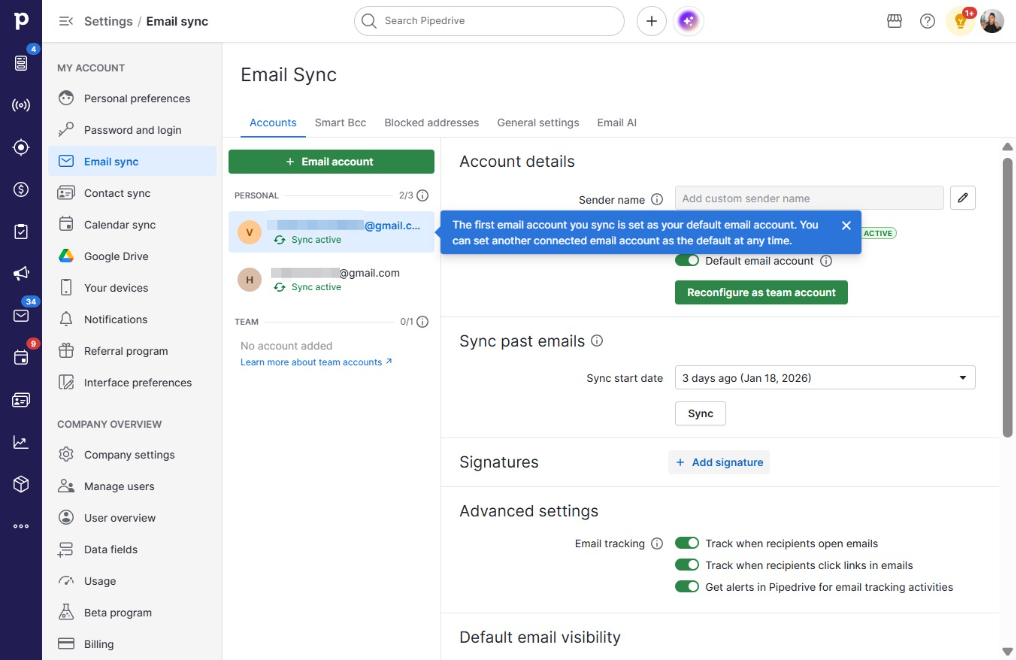
Task: Open Billing settings page
Action: point(132,644)
